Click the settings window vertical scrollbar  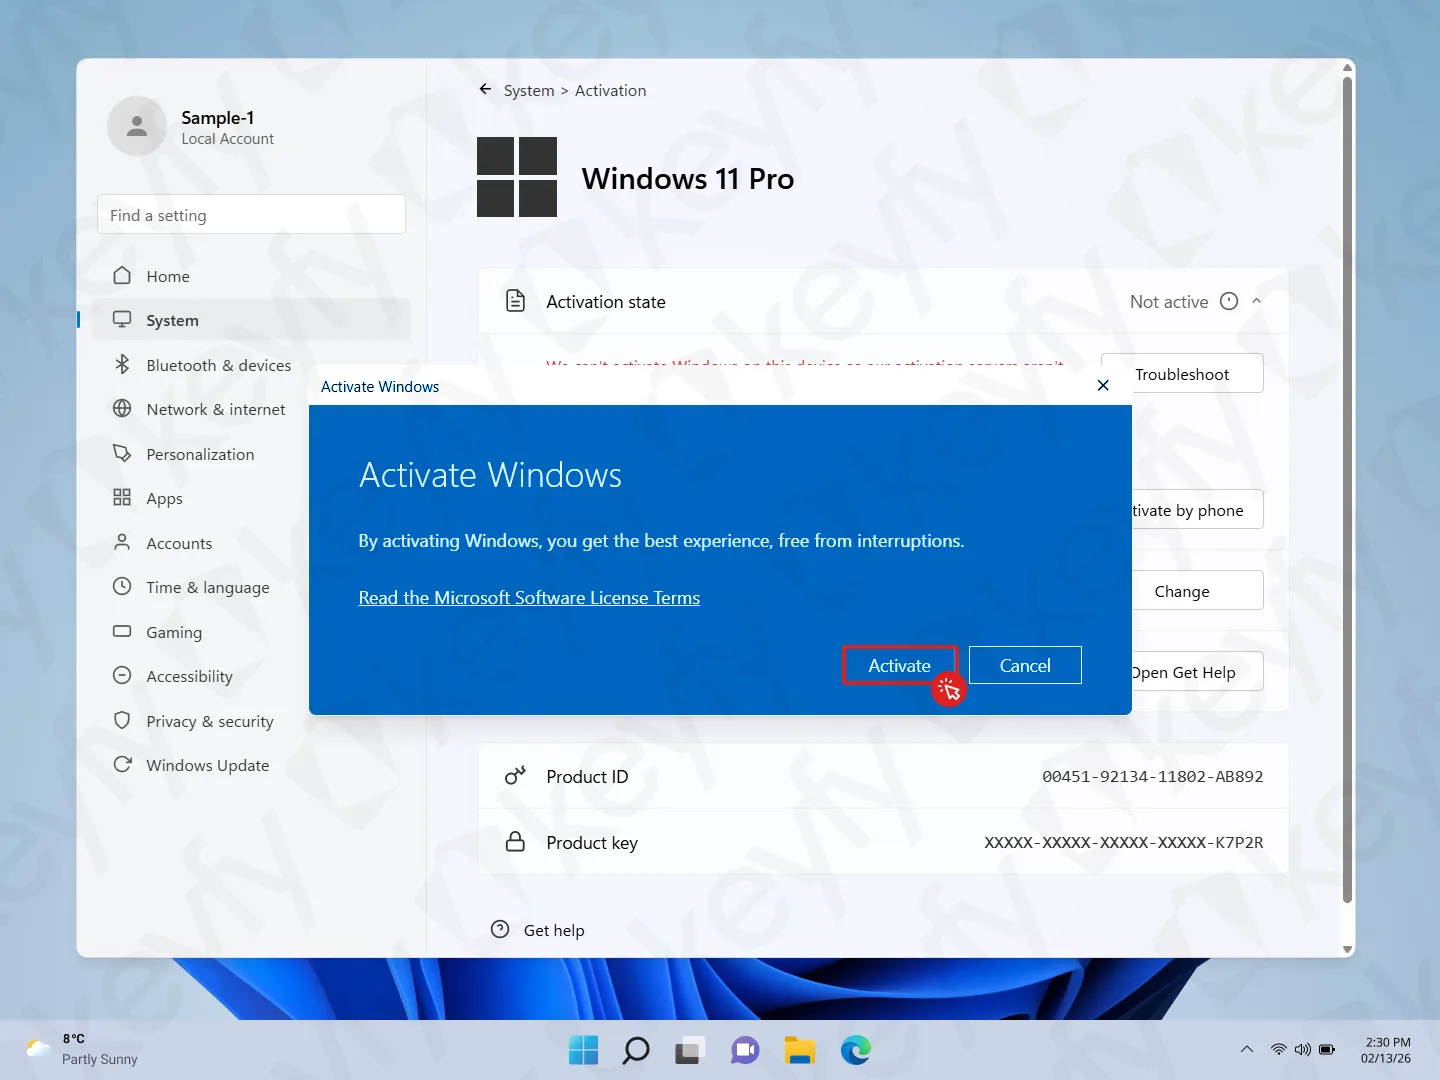click(1347, 490)
